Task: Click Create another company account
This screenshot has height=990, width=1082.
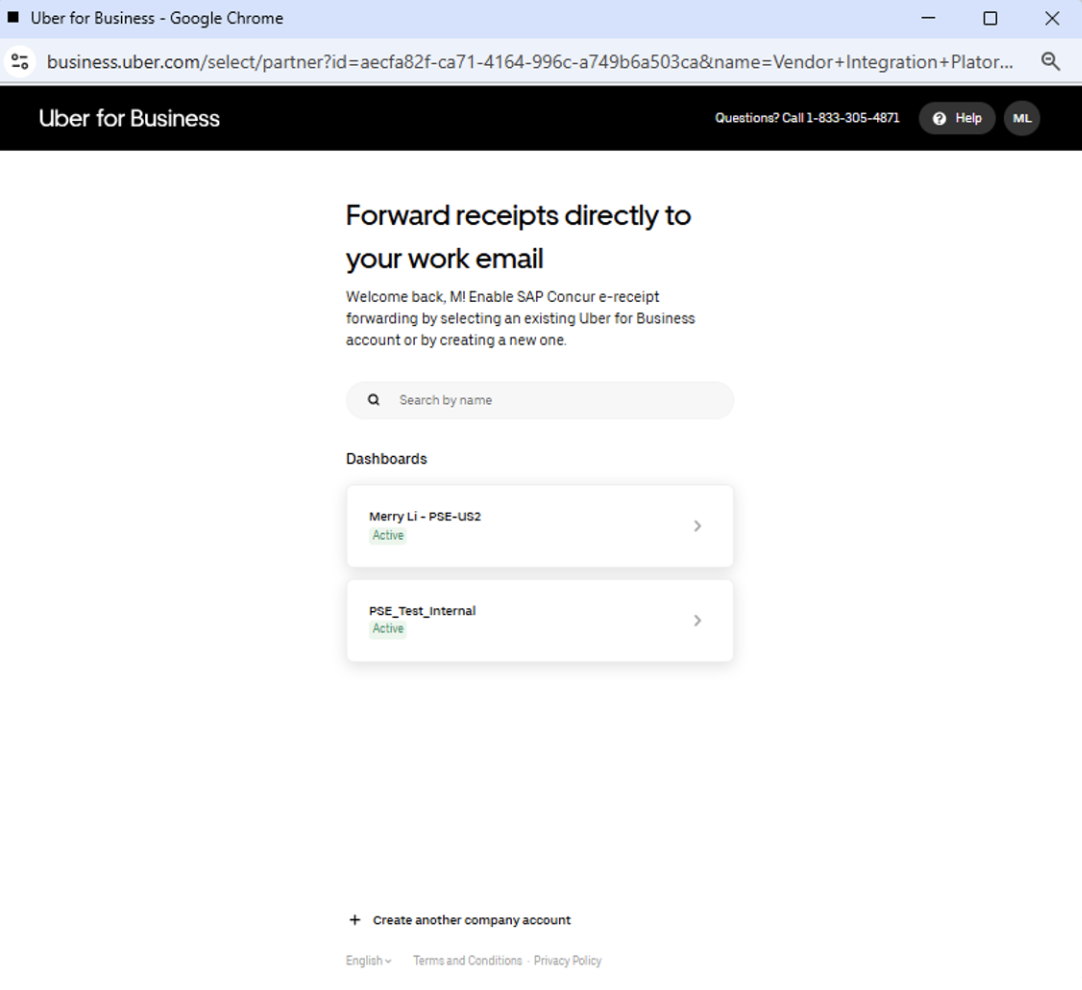Action: 471,920
